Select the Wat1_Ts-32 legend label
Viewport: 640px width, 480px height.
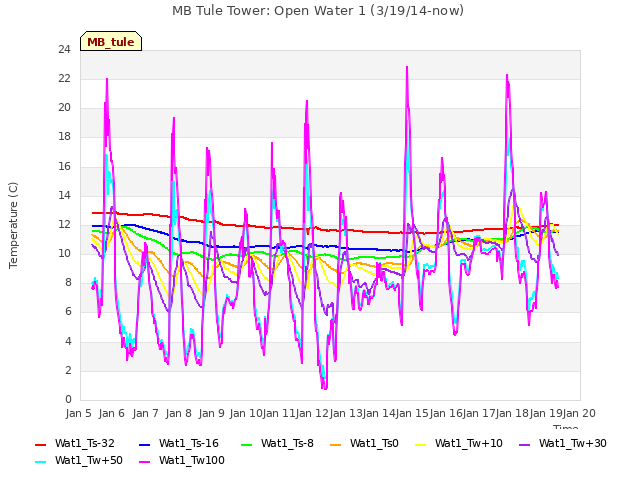point(84,444)
